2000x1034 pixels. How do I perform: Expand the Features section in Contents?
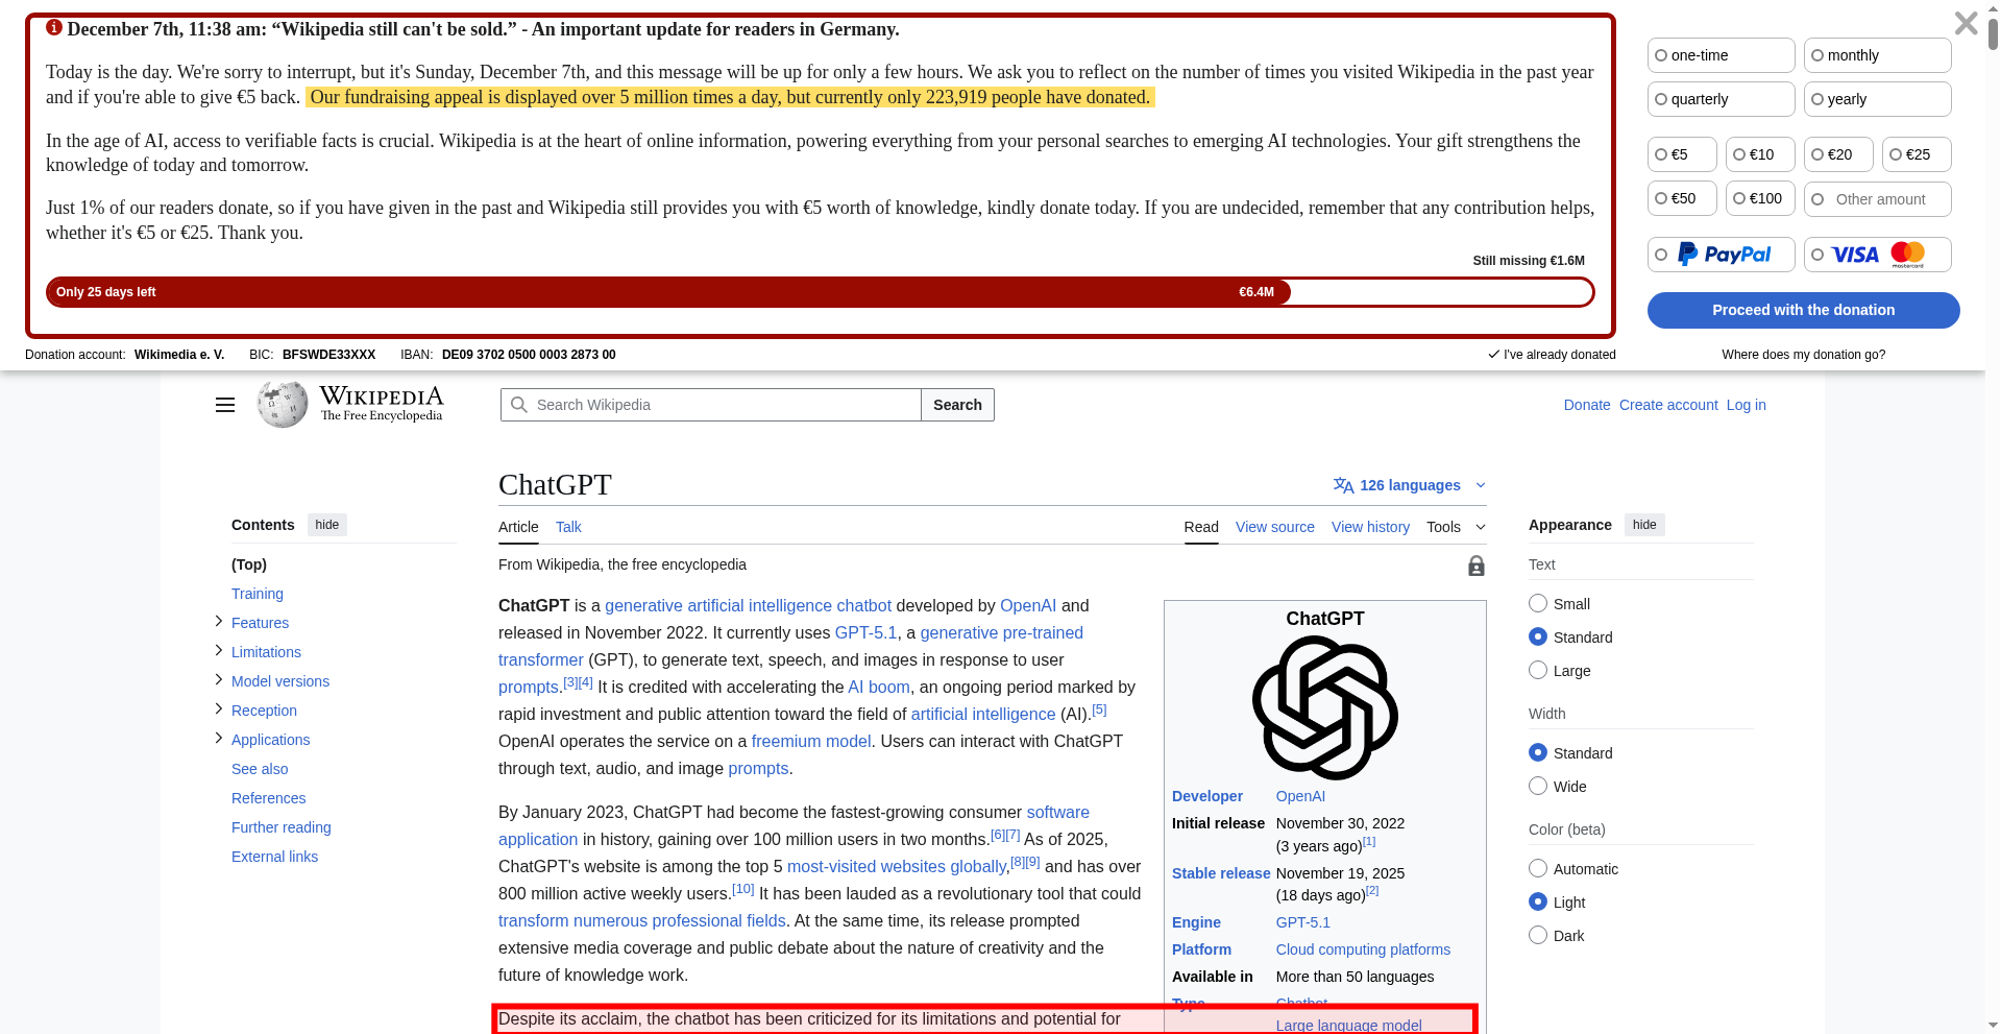click(x=218, y=621)
